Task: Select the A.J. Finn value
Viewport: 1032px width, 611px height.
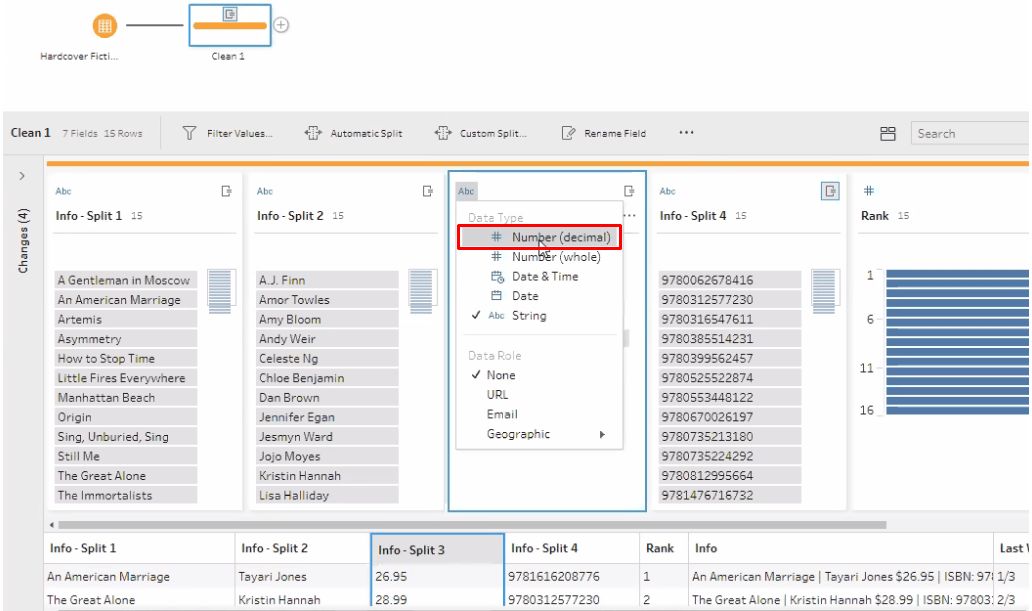Action: click(x=327, y=280)
